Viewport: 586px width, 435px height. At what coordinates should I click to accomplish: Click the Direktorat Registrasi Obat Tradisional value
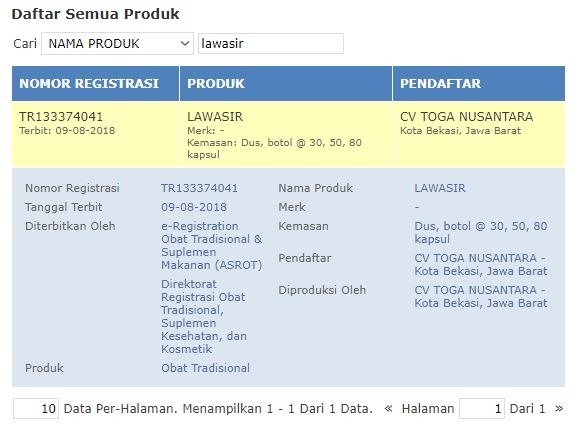[x=204, y=317]
